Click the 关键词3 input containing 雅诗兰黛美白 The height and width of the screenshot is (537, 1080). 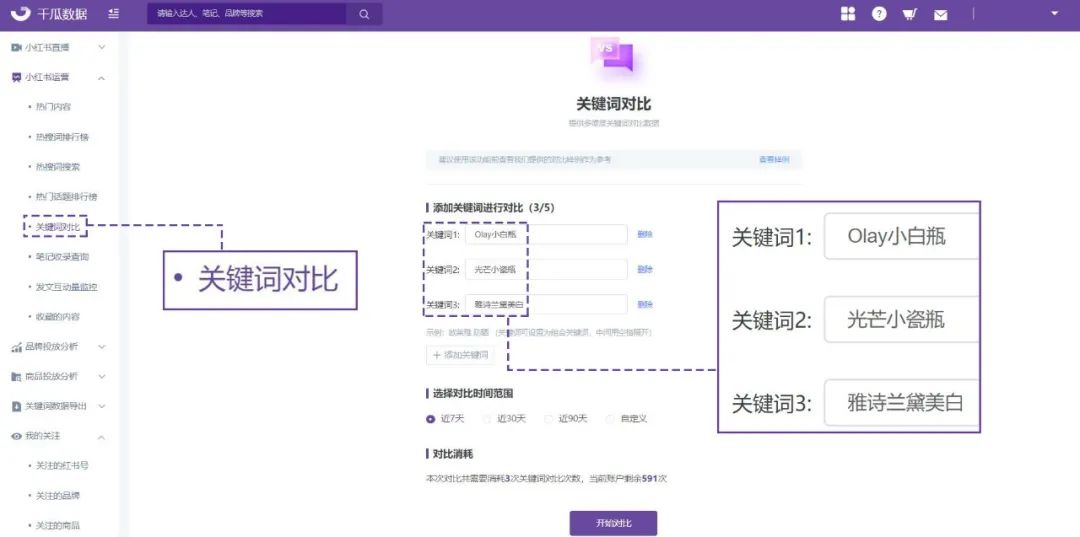tap(546, 304)
